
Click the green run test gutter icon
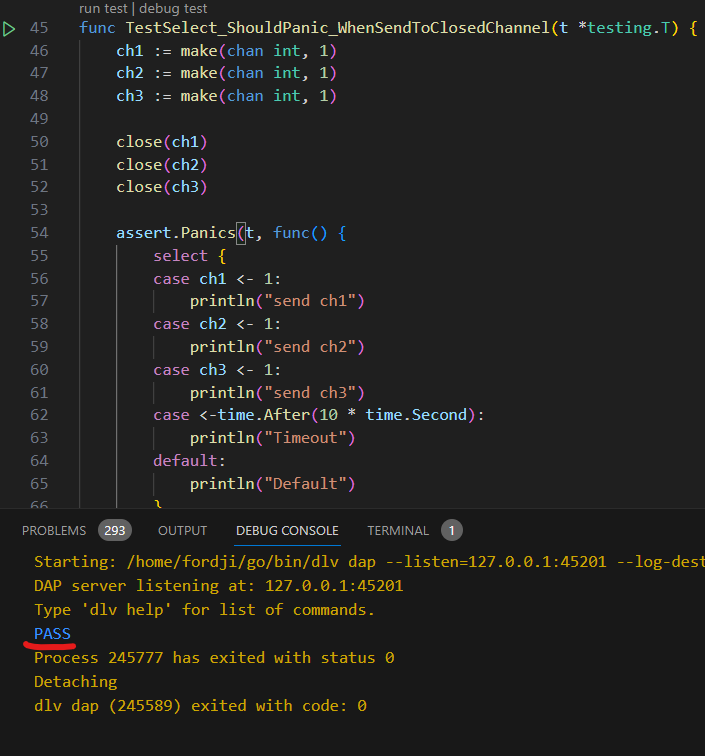[x=10, y=29]
